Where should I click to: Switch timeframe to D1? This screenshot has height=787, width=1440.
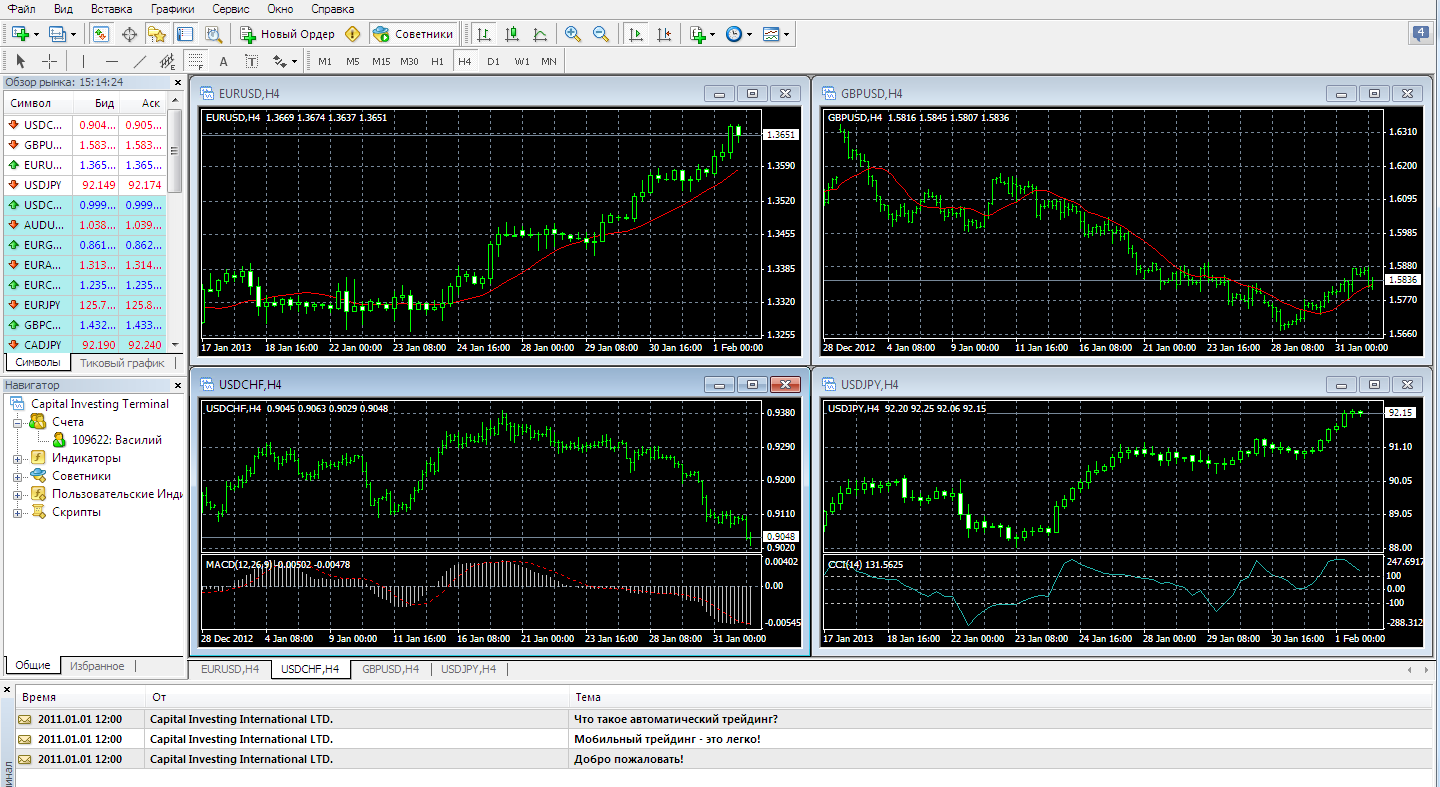pos(493,61)
